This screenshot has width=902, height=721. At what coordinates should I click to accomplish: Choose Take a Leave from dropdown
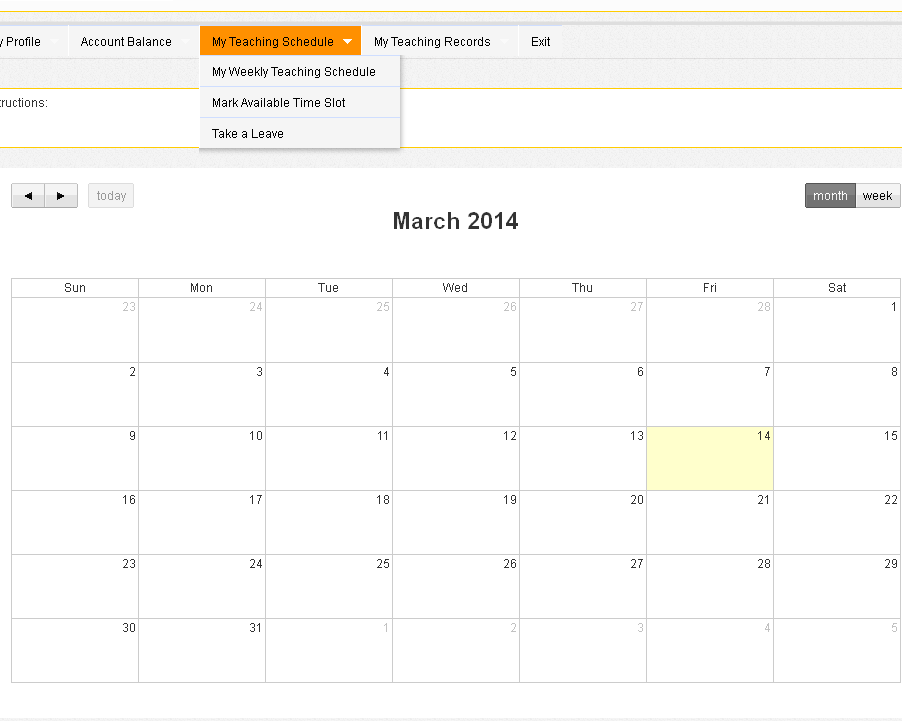point(248,134)
